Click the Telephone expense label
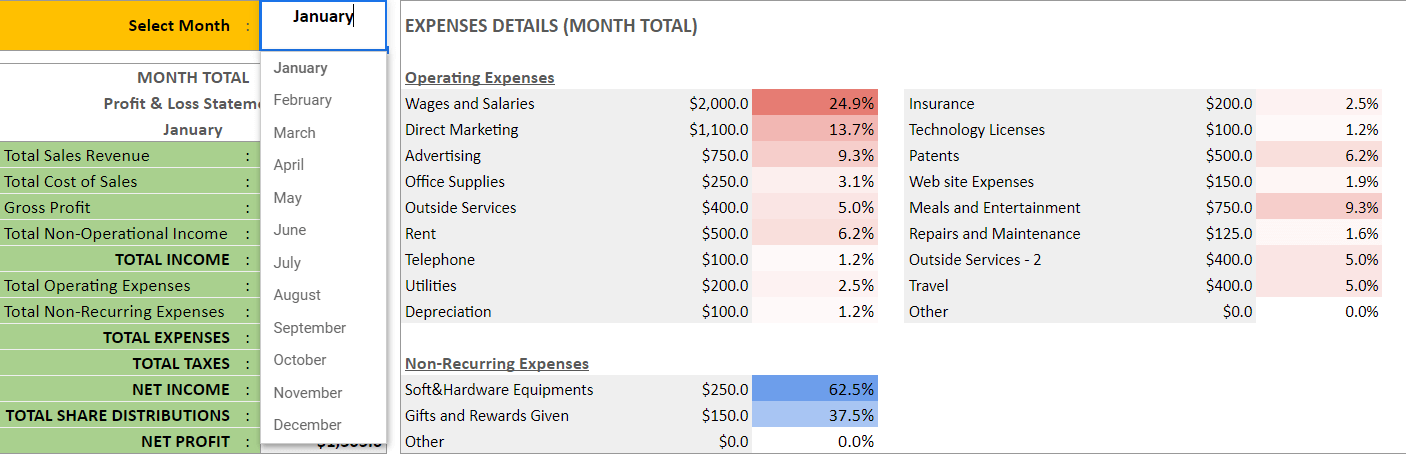Viewport: 1406px width, 454px height. pyautogui.click(x=440, y=260)
